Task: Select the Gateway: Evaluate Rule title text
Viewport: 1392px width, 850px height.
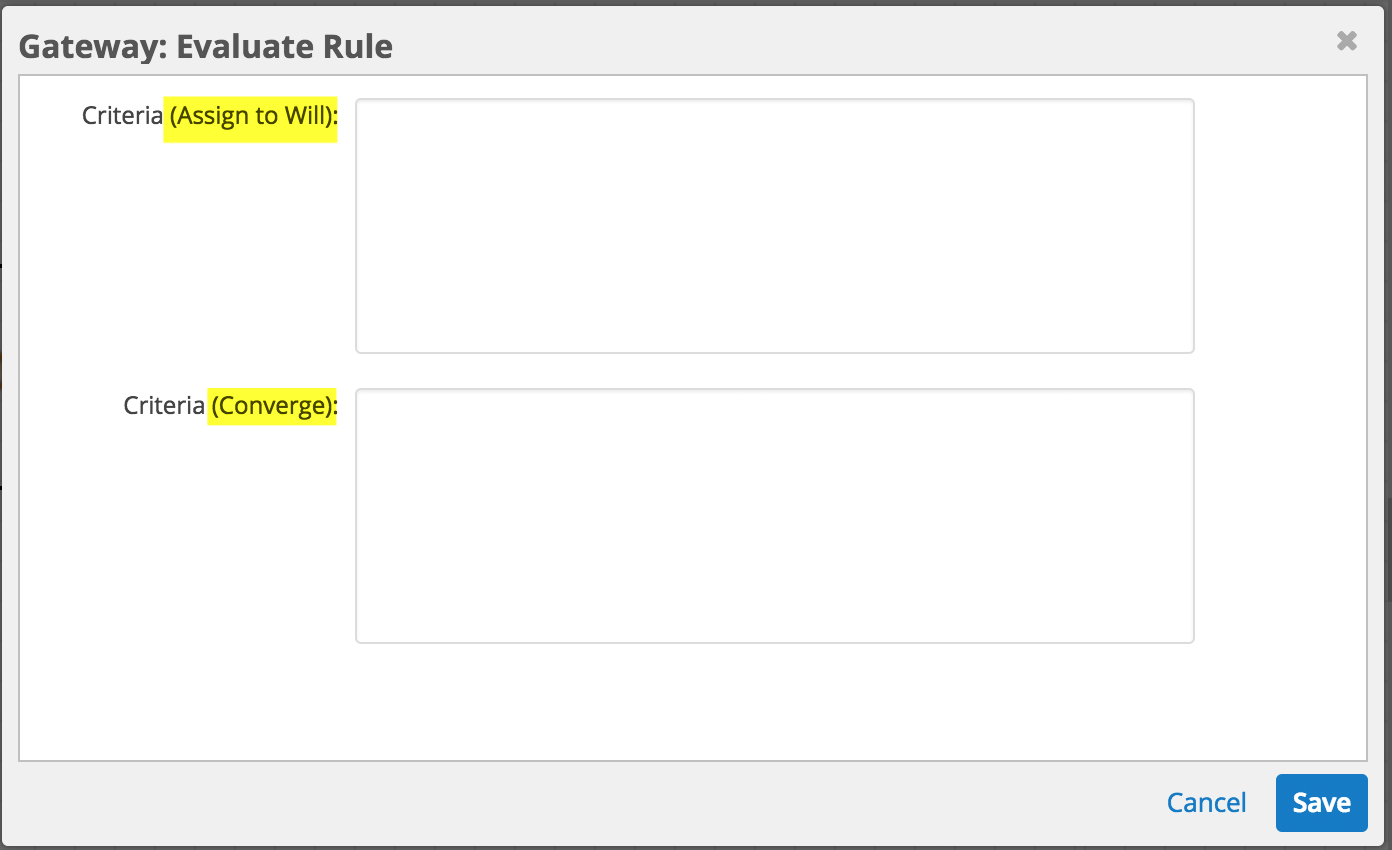Action: [206, 47]
